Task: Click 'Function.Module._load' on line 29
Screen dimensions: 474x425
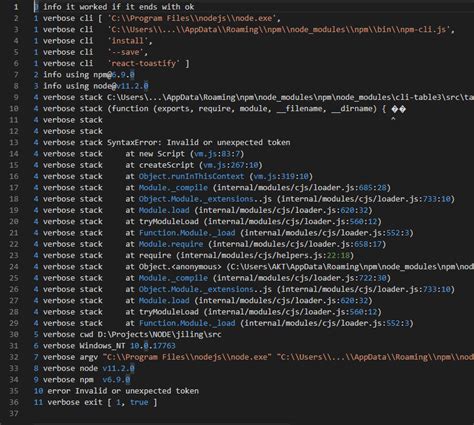Action: tap(187, 323)
